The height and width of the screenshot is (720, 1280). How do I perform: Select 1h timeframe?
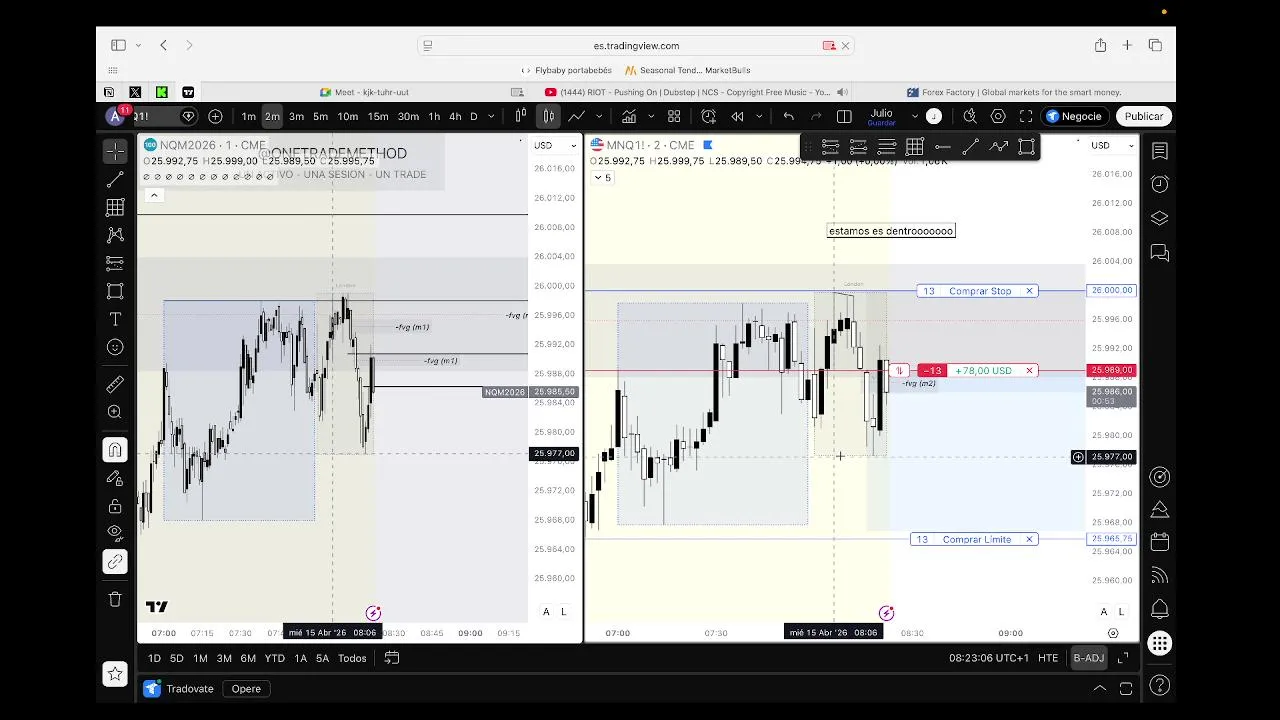point(434,116)
